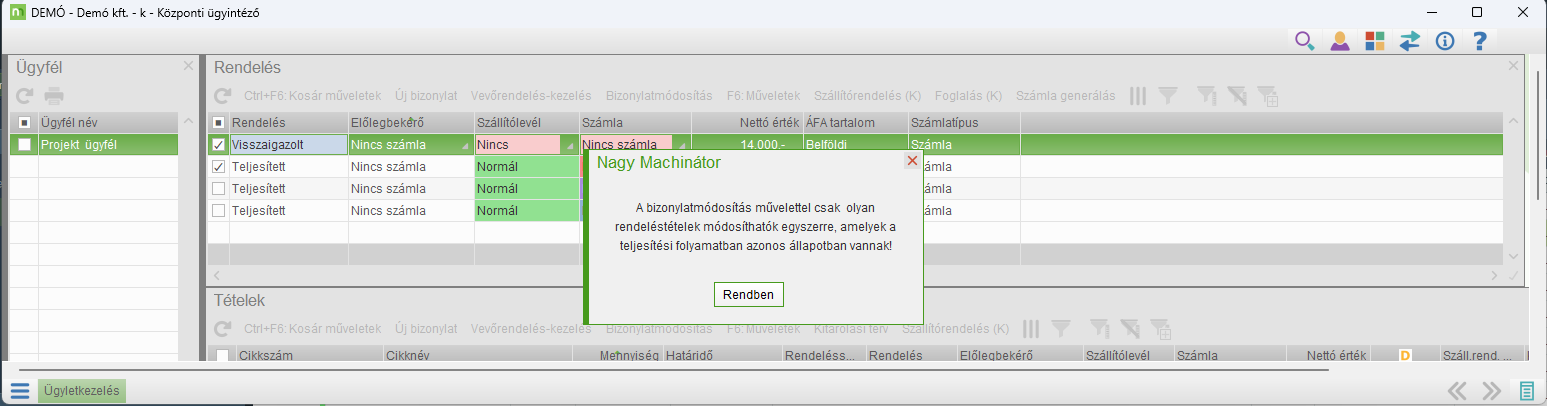
Task: Toggle select-all checkbox in Ügyfél header
Action: point(24,122)
